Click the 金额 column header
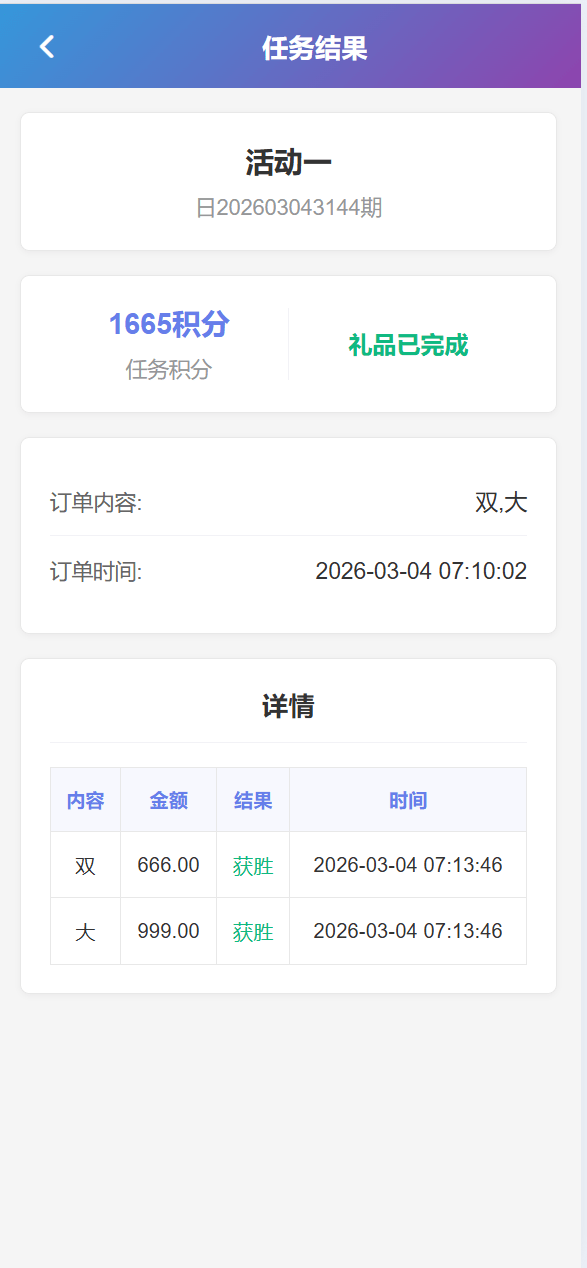The width and height of the screenshot is (587, 1268). coord(168,800)
